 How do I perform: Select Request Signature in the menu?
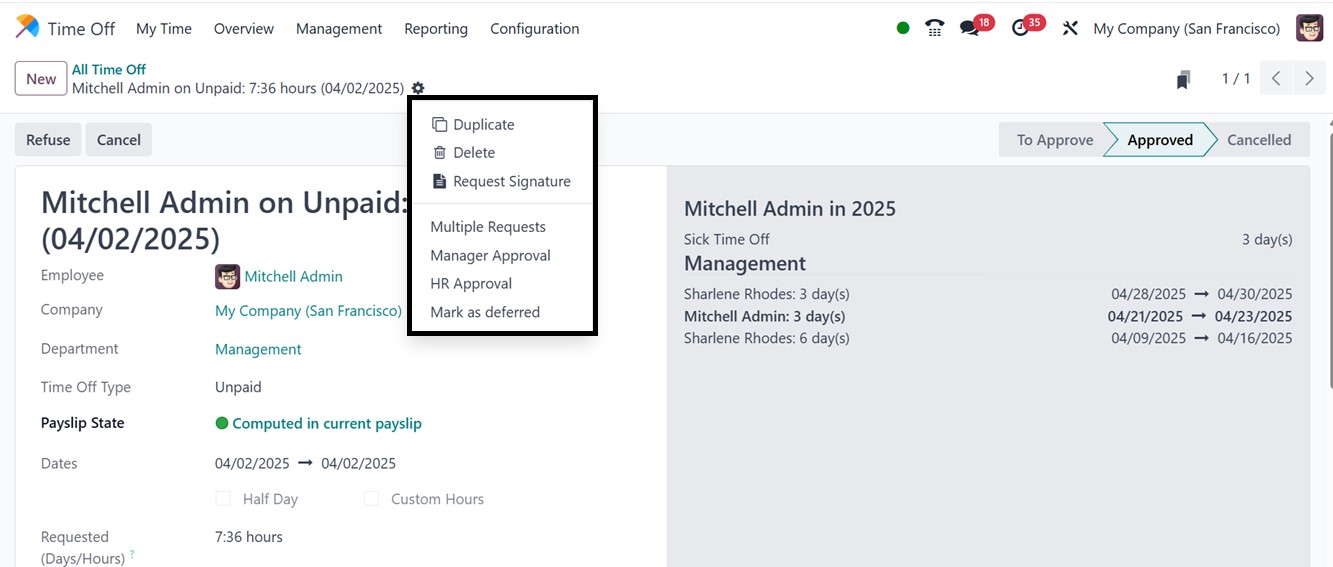click(511, 181)
